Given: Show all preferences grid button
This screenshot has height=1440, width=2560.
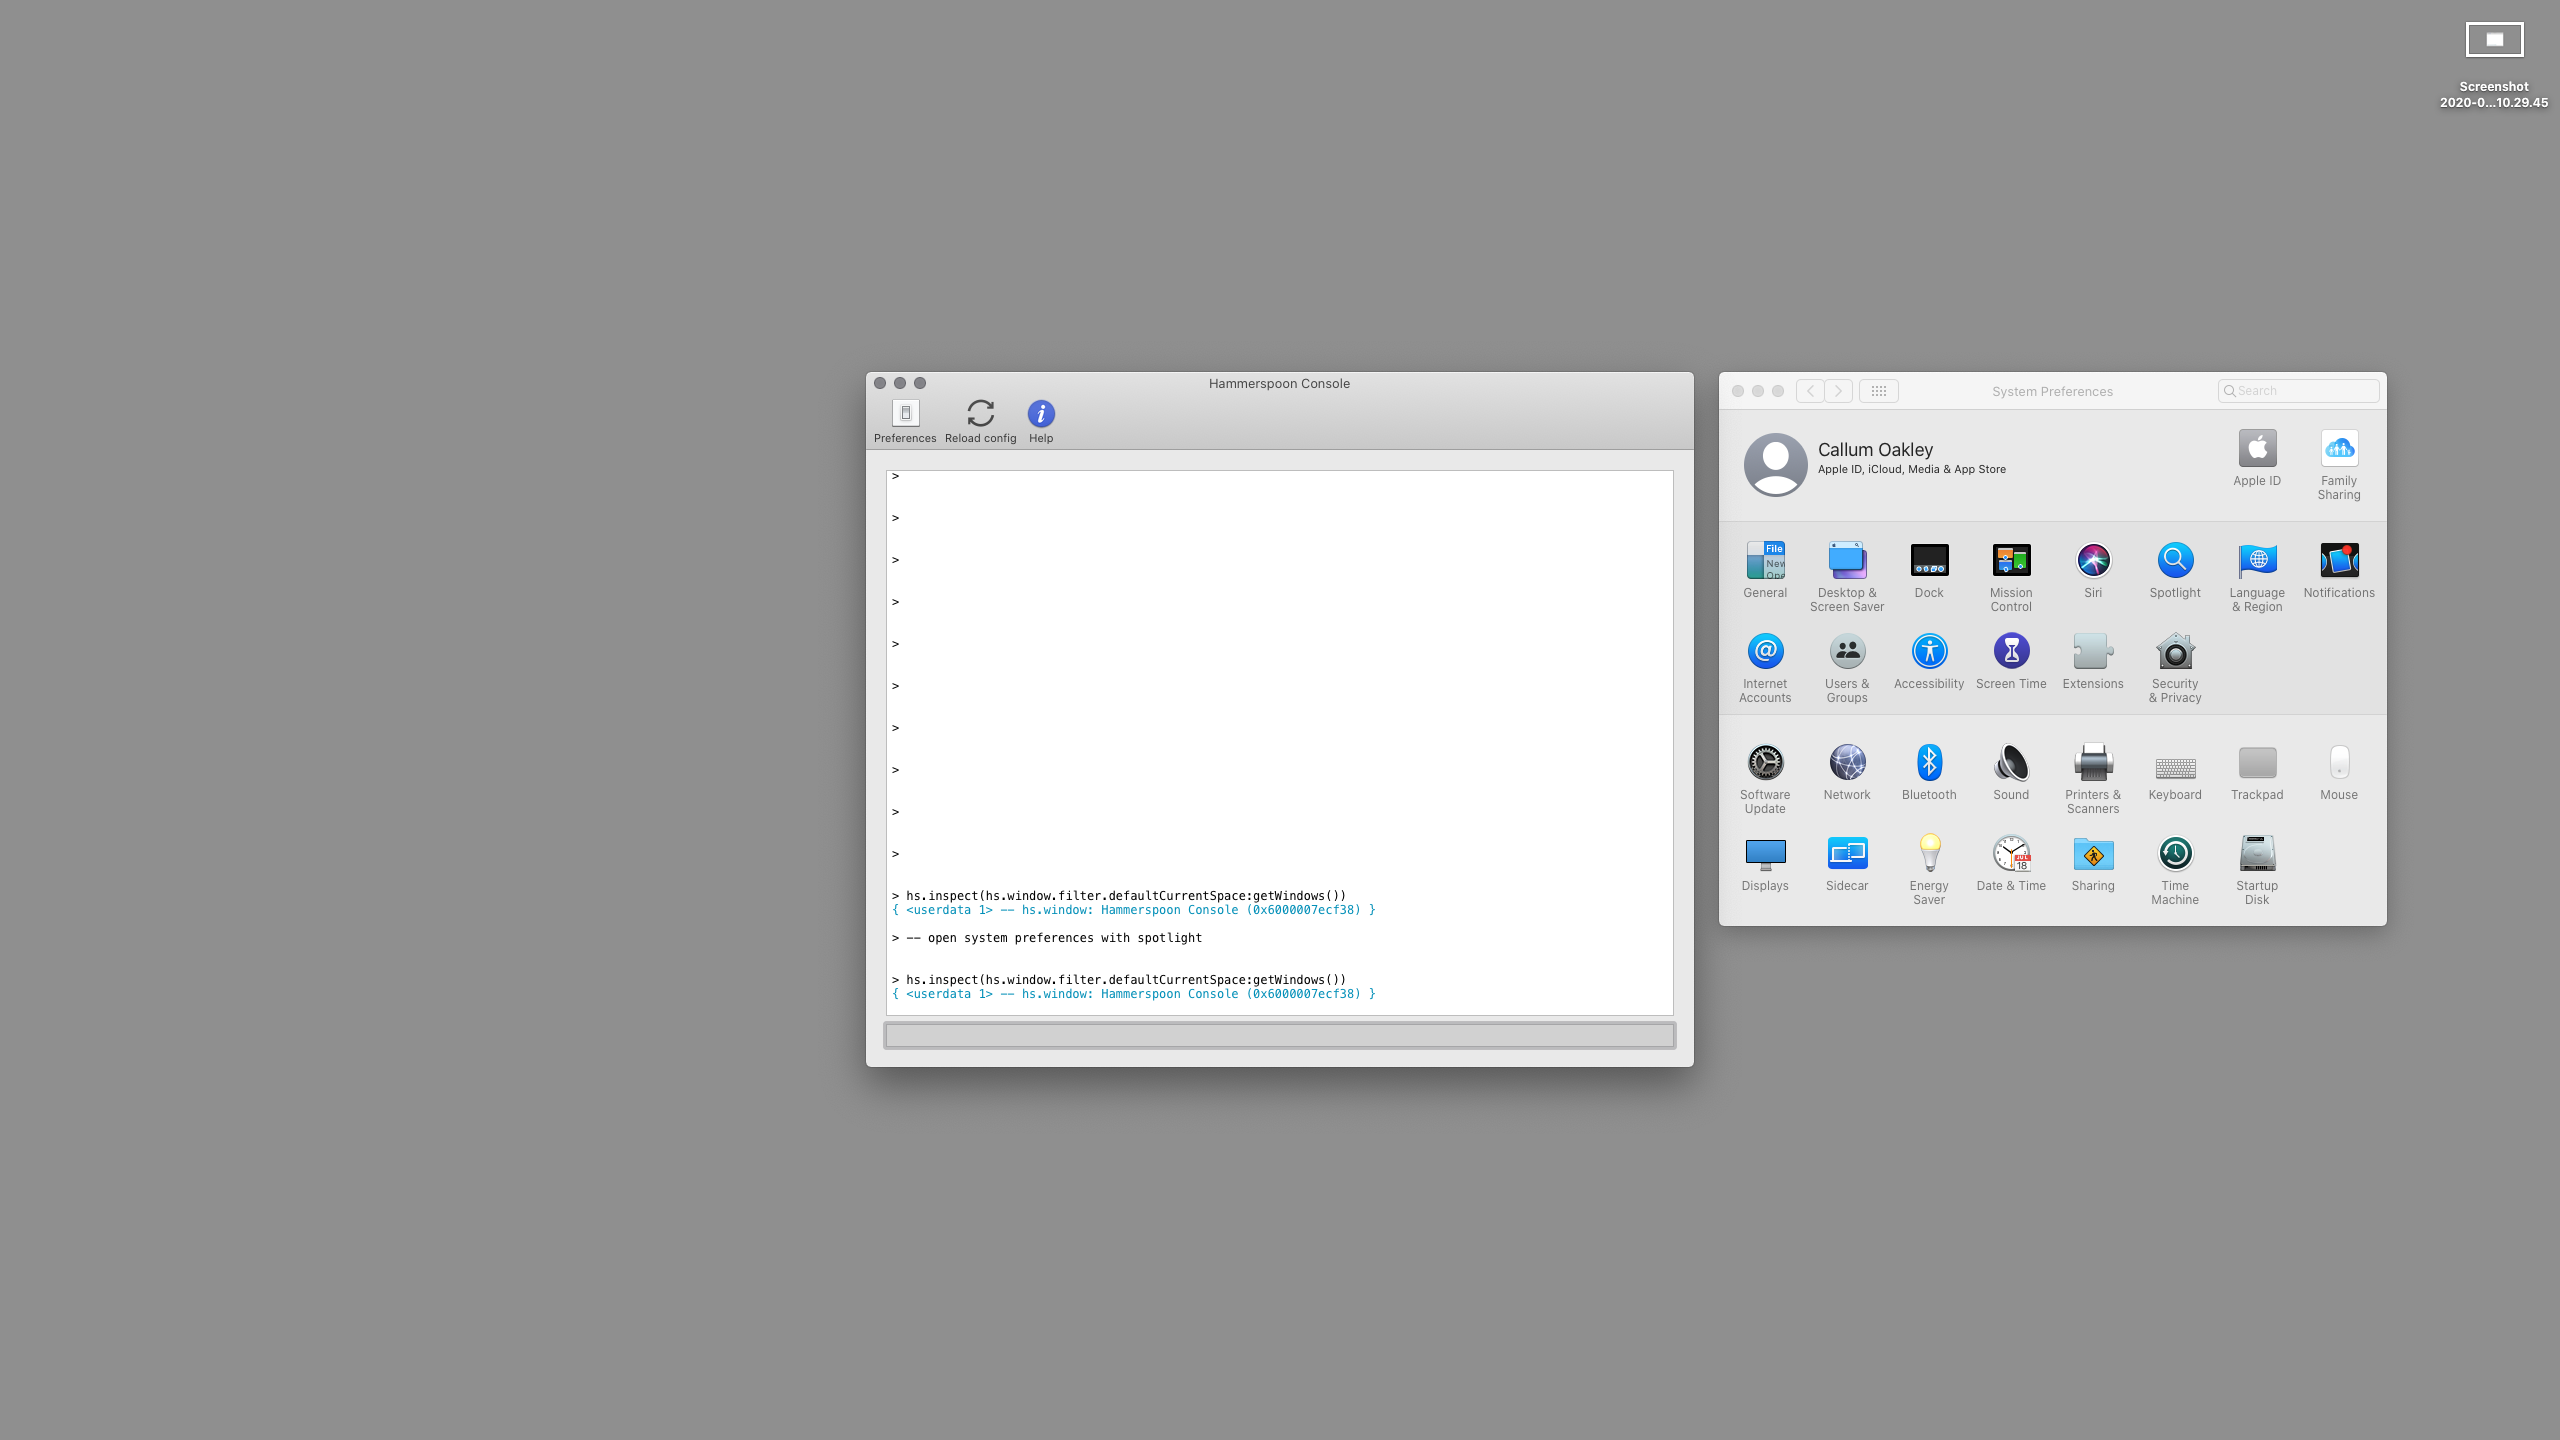Looking at the screenshot, I should pyautogui.click(x=1878, y=391).
